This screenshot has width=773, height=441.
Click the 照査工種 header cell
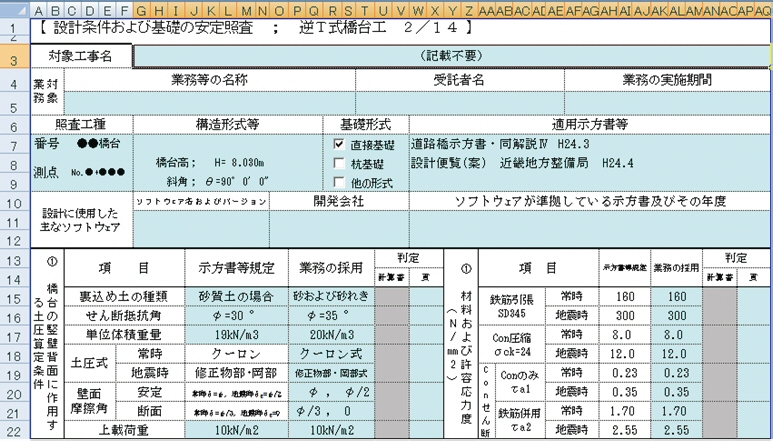click(x=81, y=125)
